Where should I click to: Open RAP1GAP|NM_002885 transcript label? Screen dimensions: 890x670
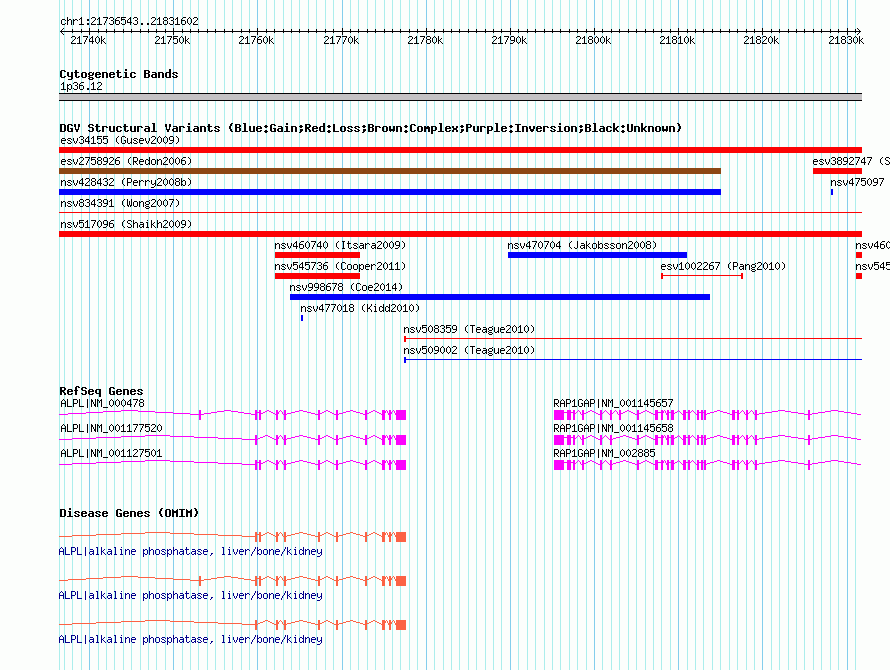[x=604, y=453]
